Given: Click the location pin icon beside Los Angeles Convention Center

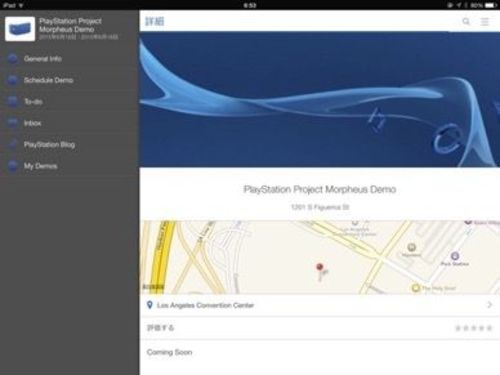Looking at the screenshot, I should [x=150, y=305].
